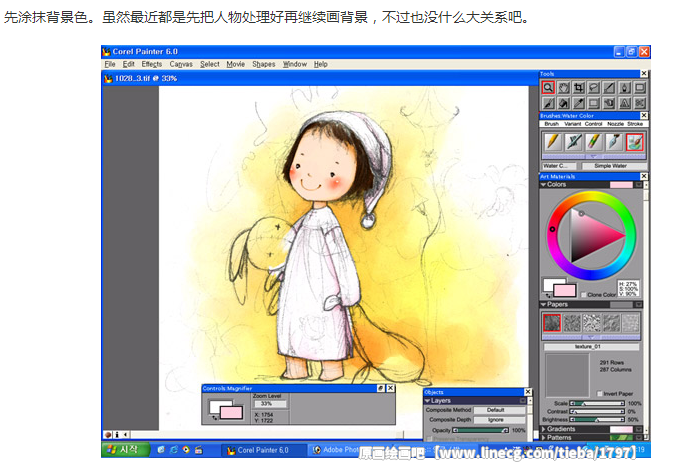677x472 pixels.
Task: Select the Pen tool in Tools
Action: pos(624,88)
